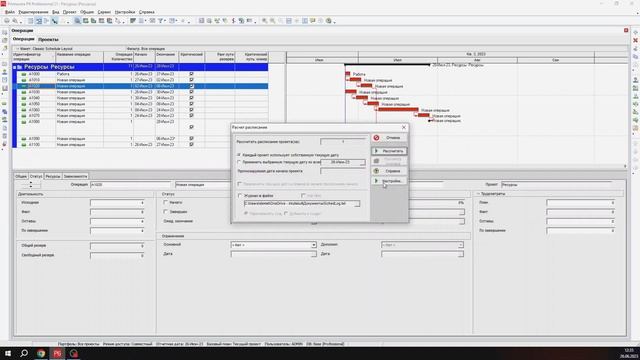Click the Начало column header
The image size is (640, 360).
(144, 57)
